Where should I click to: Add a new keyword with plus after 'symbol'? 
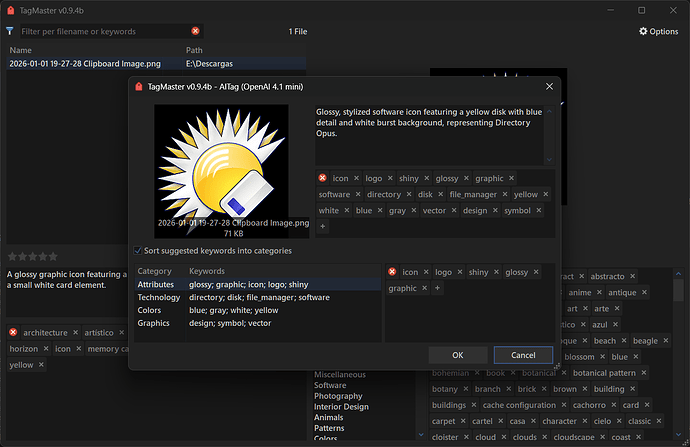coord(323,227)
